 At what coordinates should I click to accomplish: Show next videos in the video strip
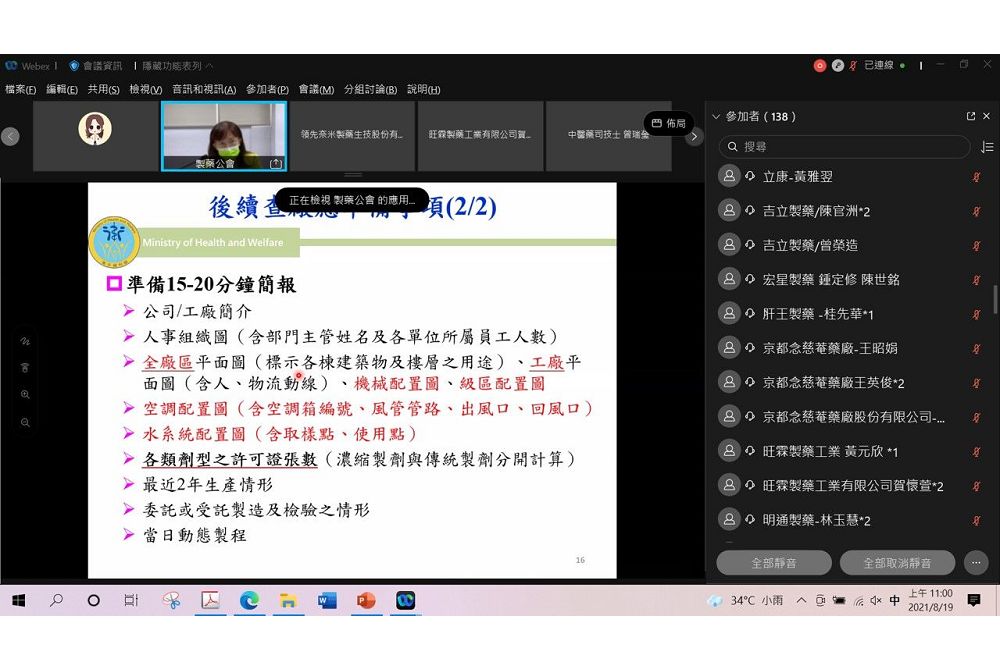[x=695, y=136]
